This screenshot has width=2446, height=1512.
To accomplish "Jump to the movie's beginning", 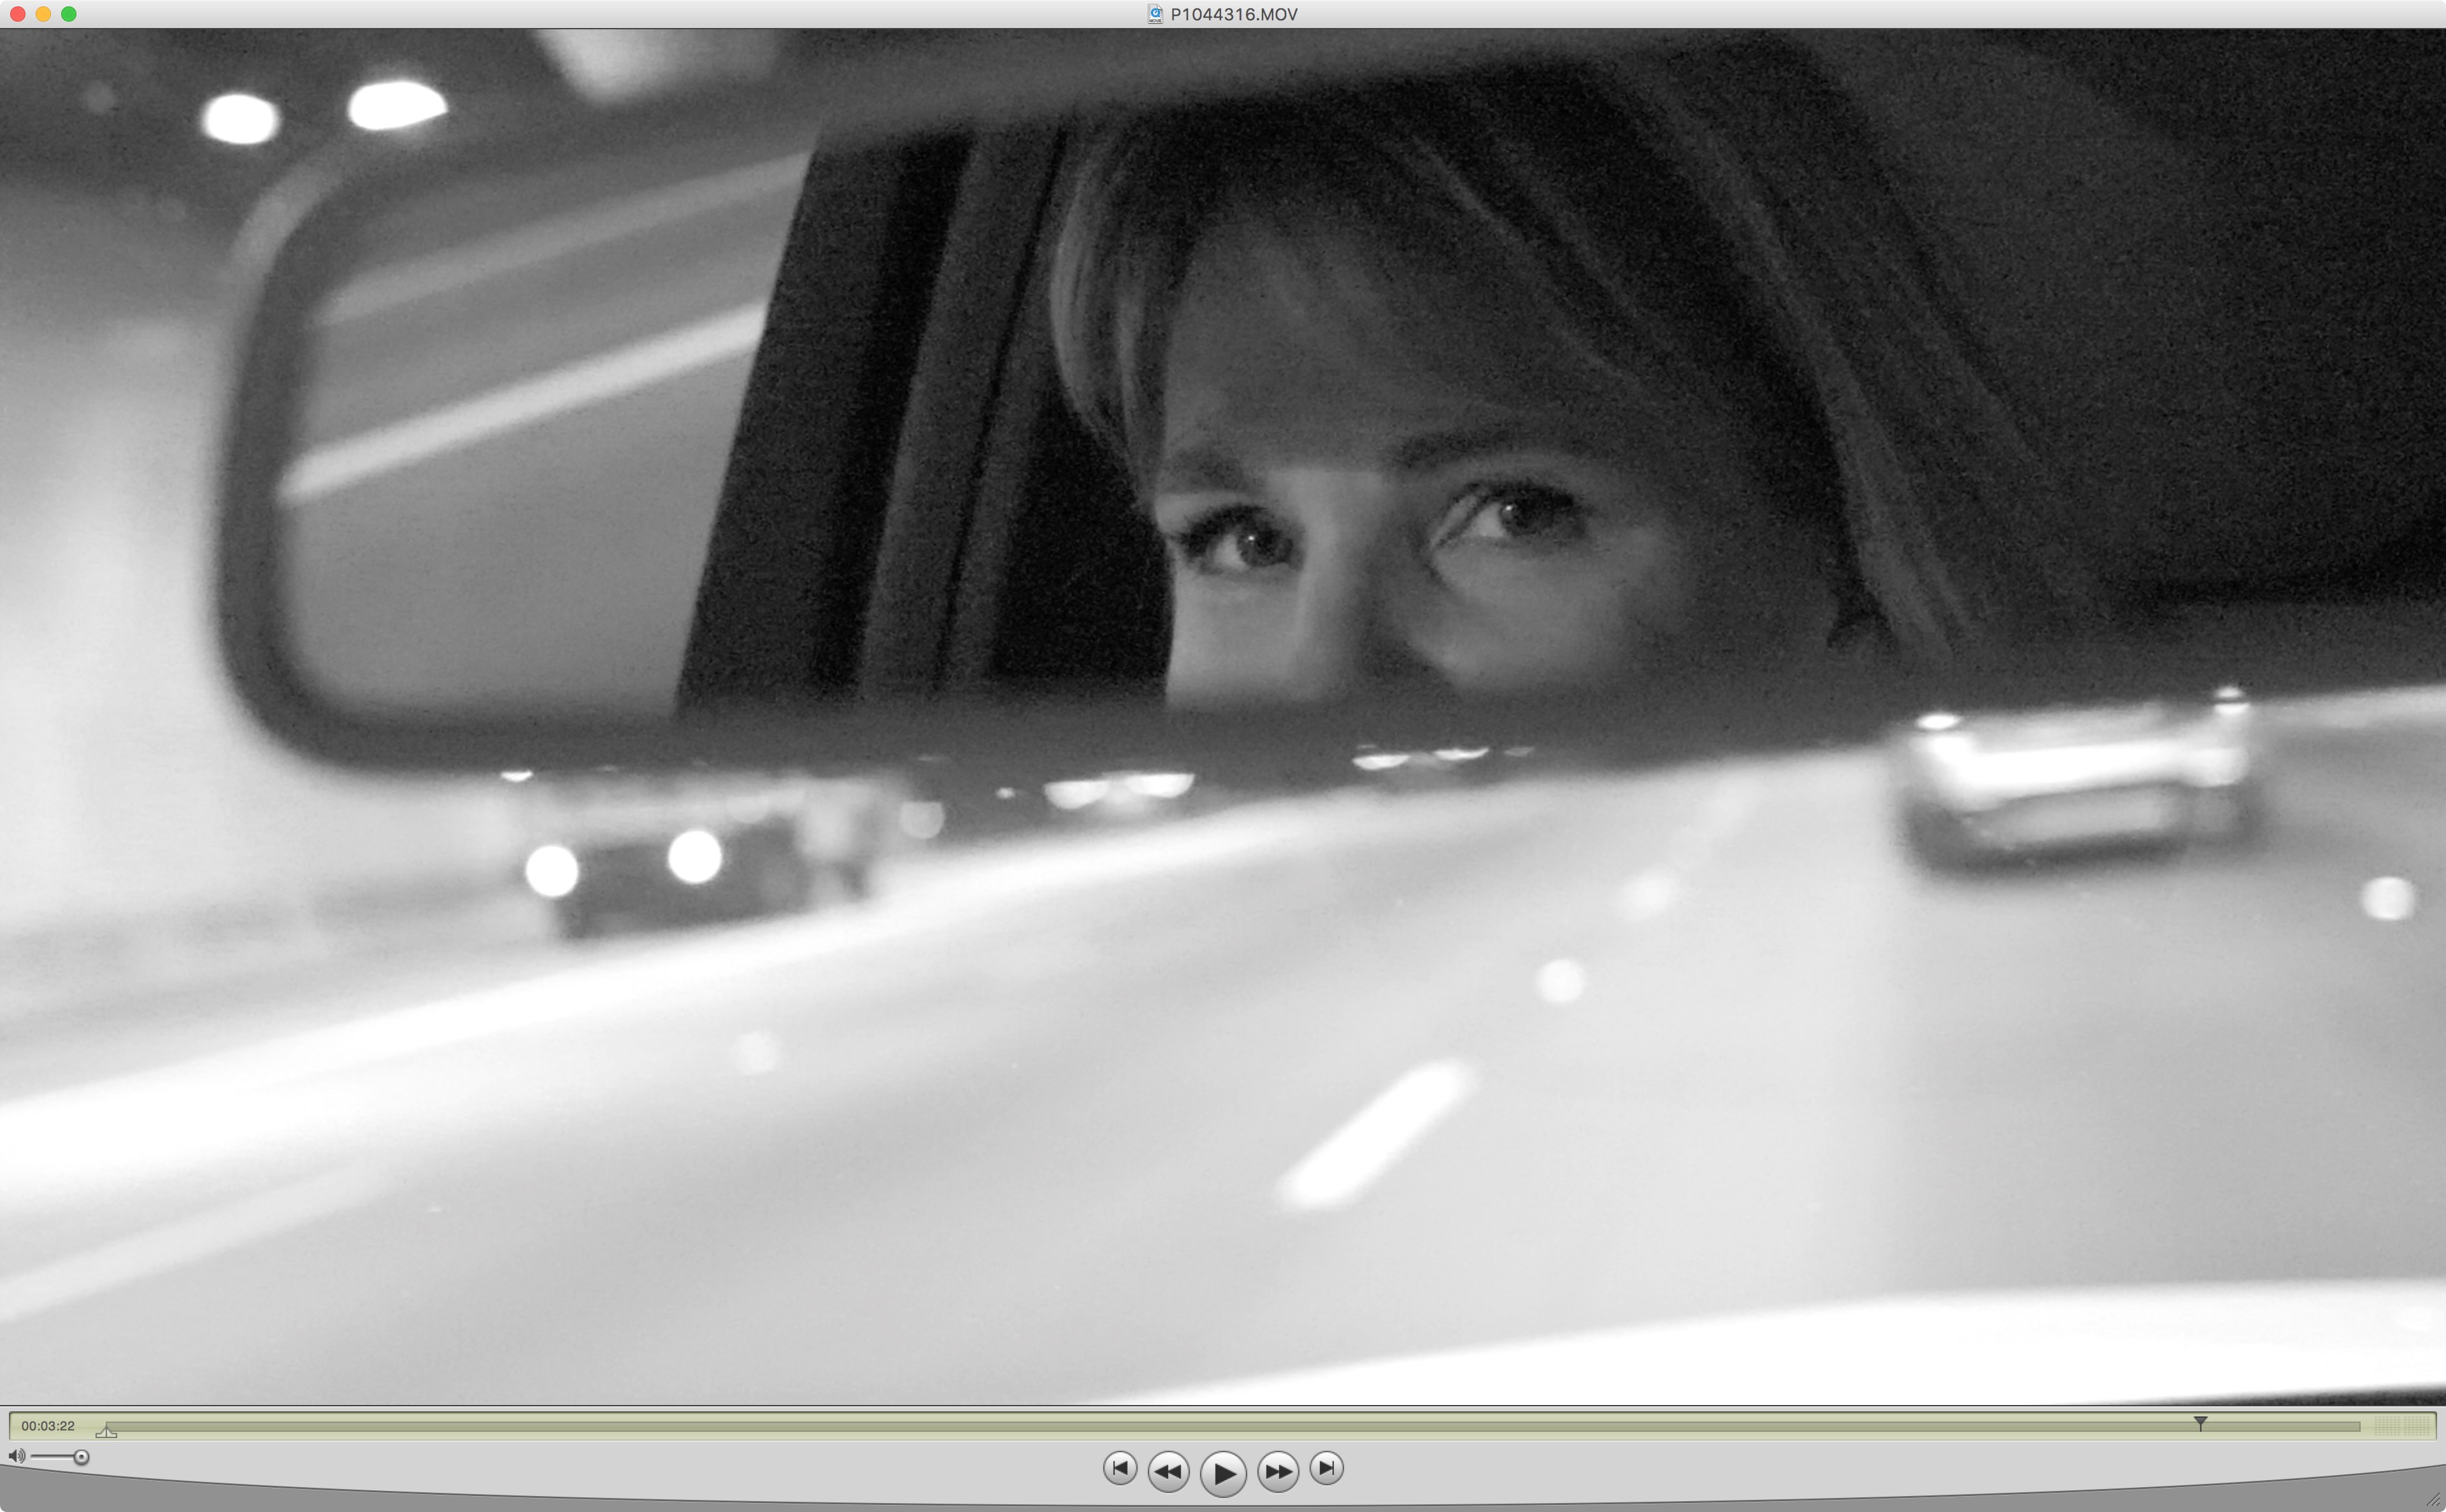I will click(1120, 1468).
